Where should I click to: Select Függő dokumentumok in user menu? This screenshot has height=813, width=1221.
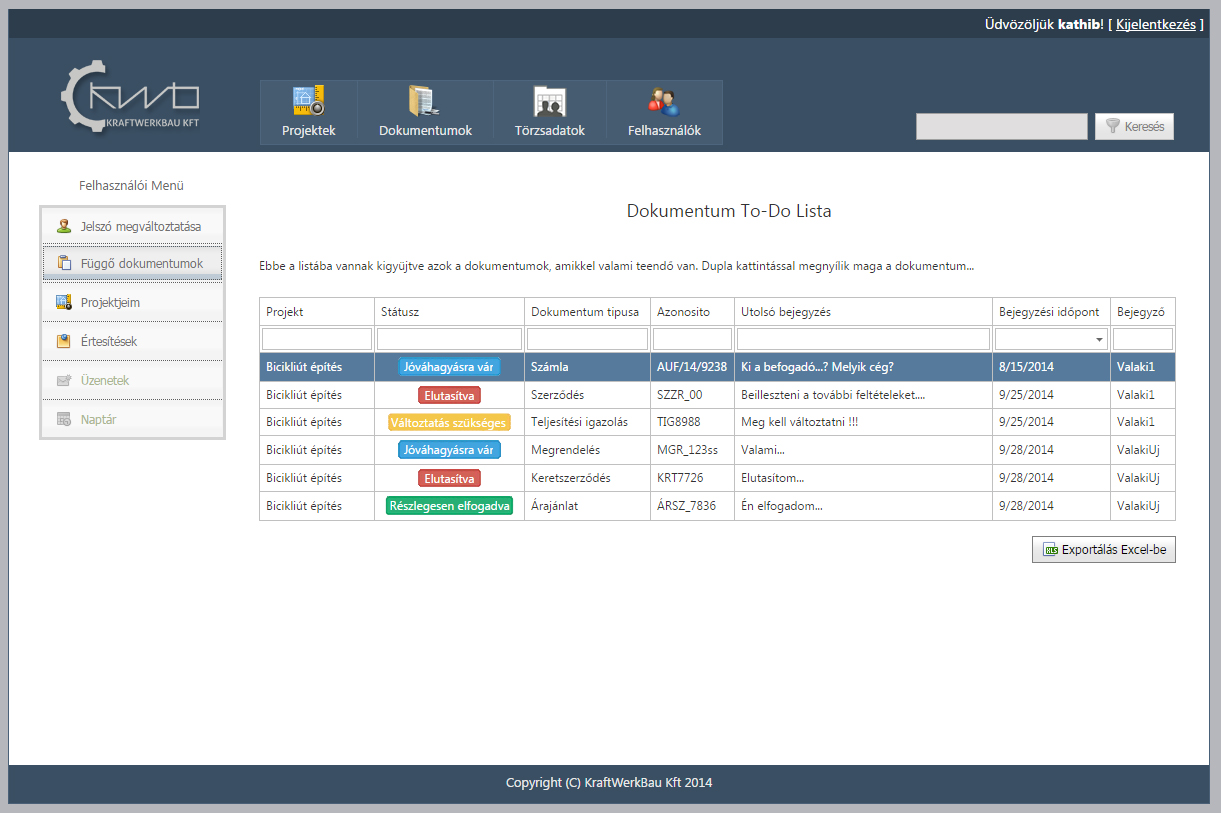[x=132, y=263]
